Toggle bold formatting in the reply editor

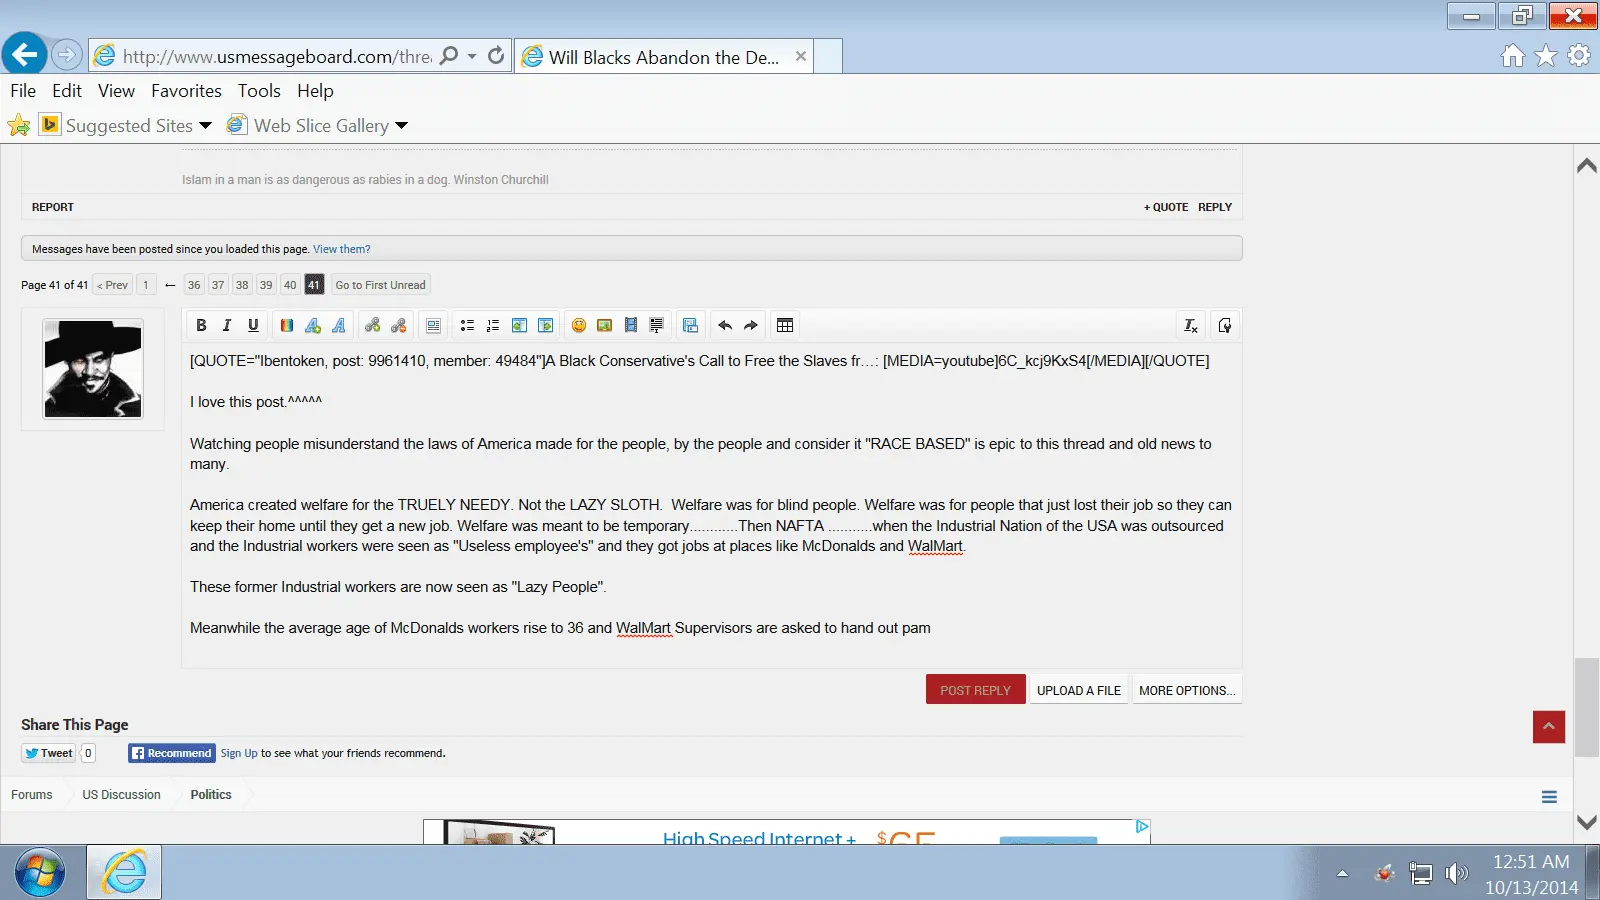[201, 325]
